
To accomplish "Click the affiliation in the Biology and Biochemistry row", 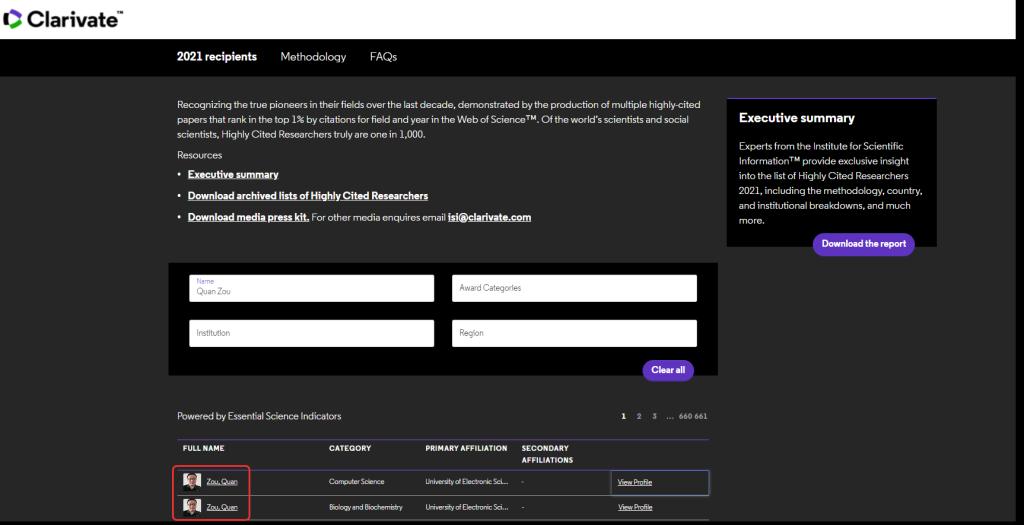I will (x=466, y=507).
